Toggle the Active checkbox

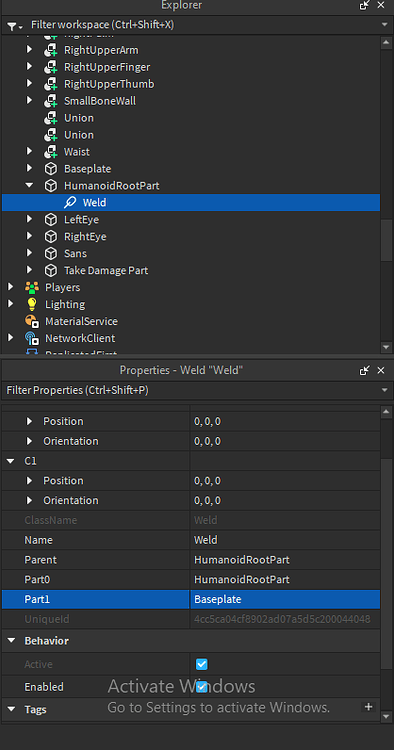point(202,664)
